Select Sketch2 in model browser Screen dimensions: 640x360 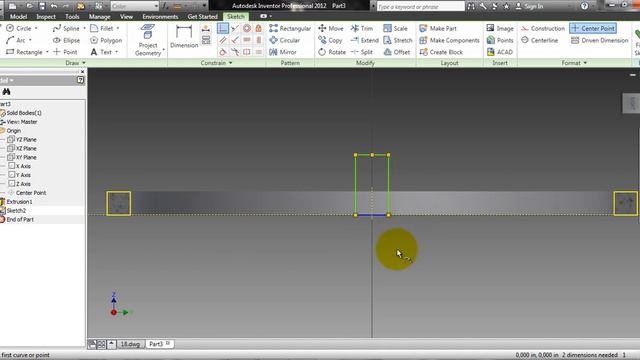pyautogui.click(x=16, y=211)
